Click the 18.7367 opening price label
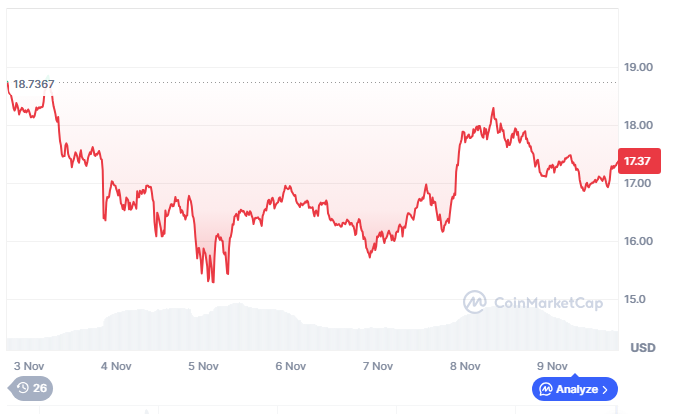This screenshot has width=674, height=414. [34, 84]
